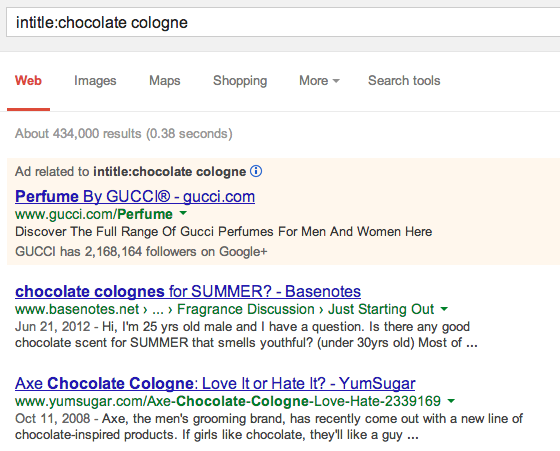Expand the arrow beside the yumsugar URL
This screenshot has height=451, width=560.
tap(451, 401)
